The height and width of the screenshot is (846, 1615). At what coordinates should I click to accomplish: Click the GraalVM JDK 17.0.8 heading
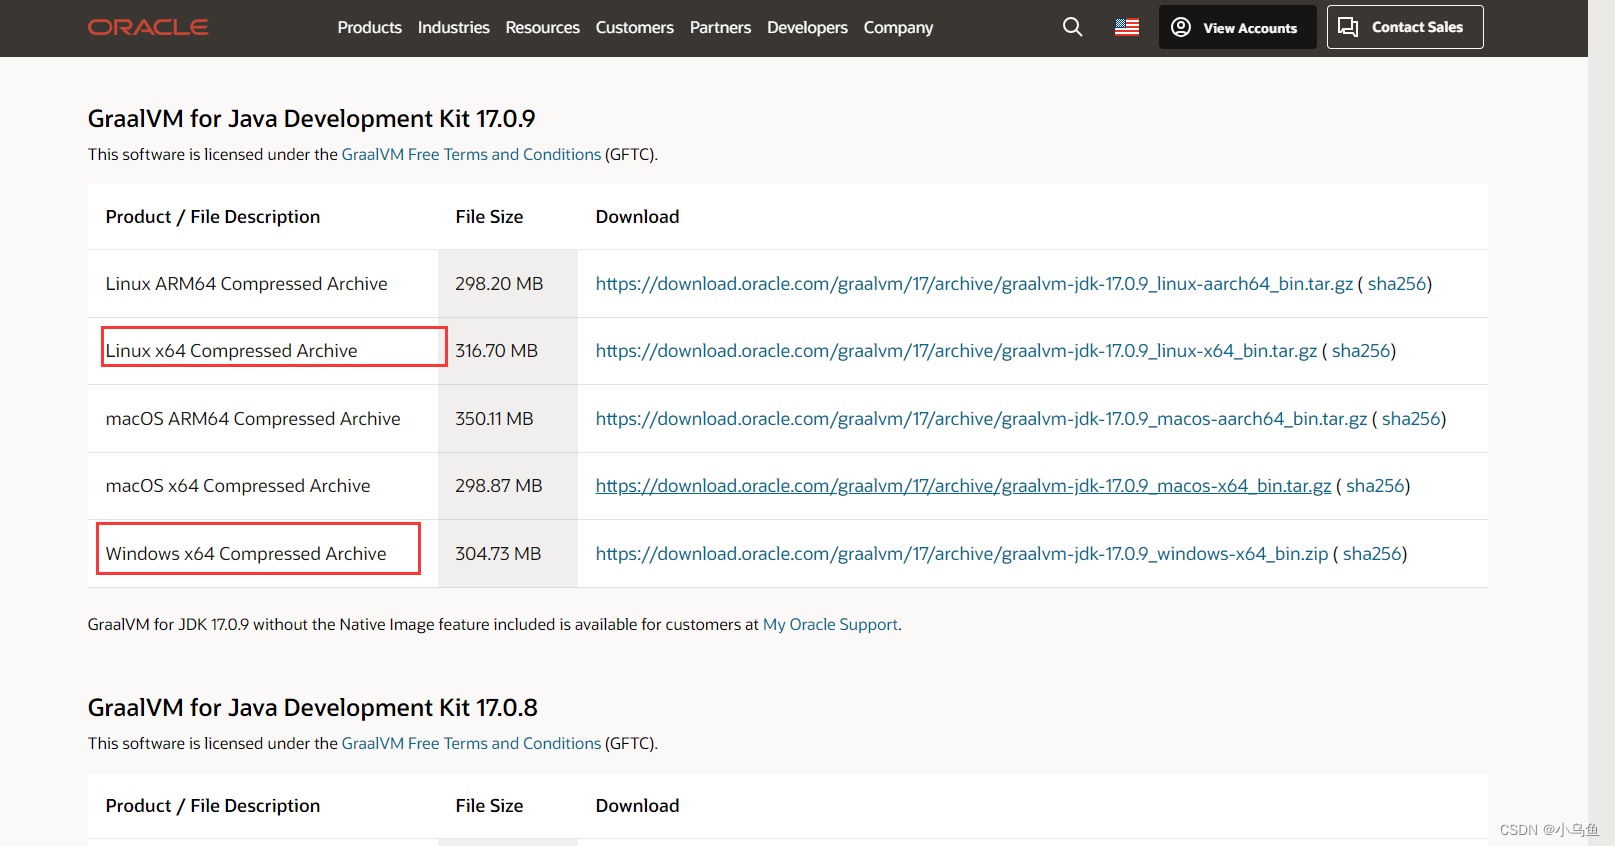tap(312, 708)
